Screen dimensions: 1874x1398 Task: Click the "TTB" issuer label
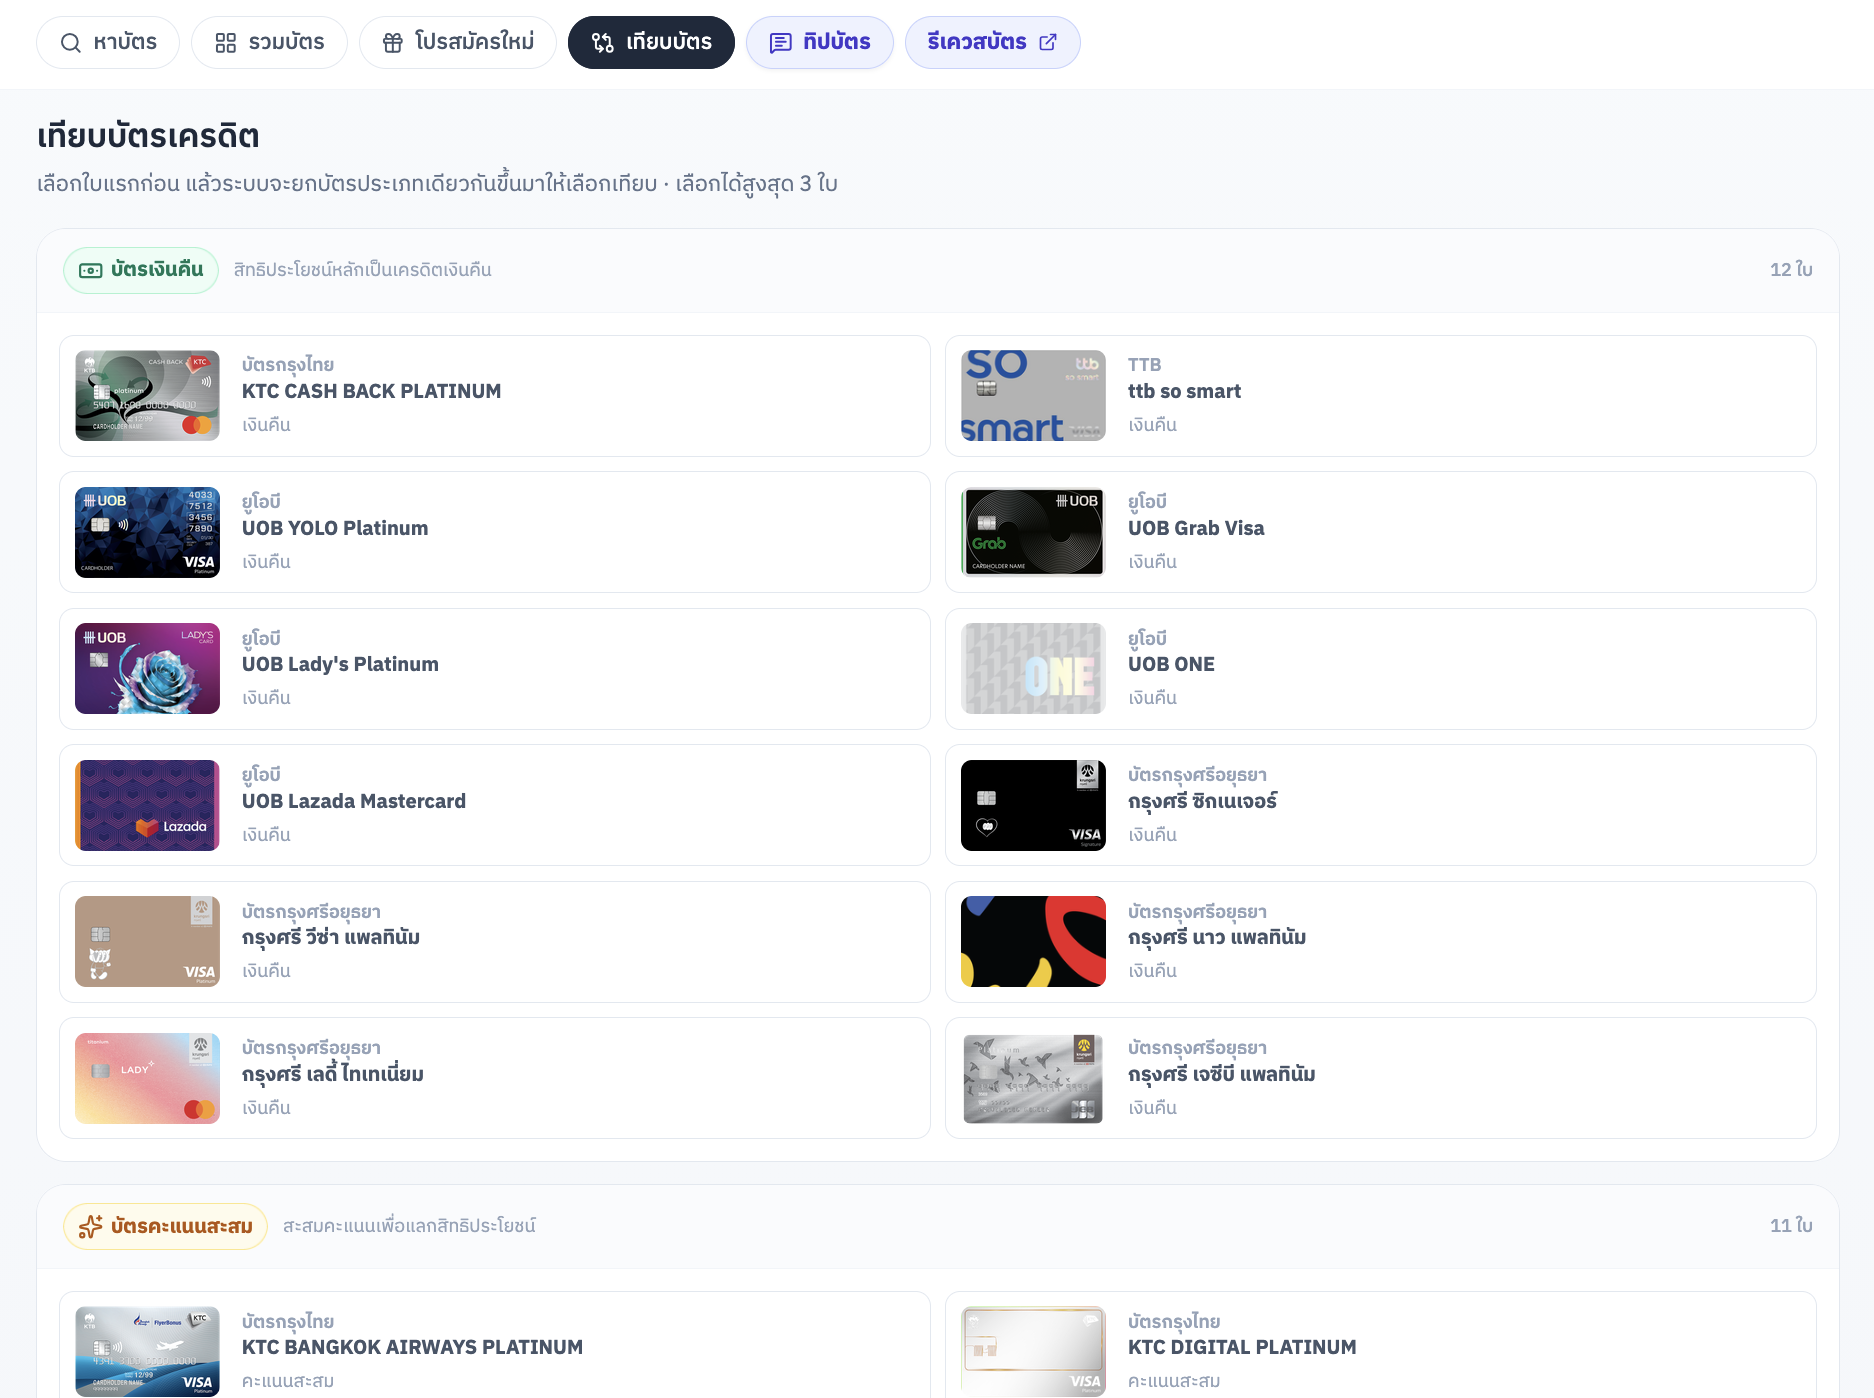tap(1145, 365)
